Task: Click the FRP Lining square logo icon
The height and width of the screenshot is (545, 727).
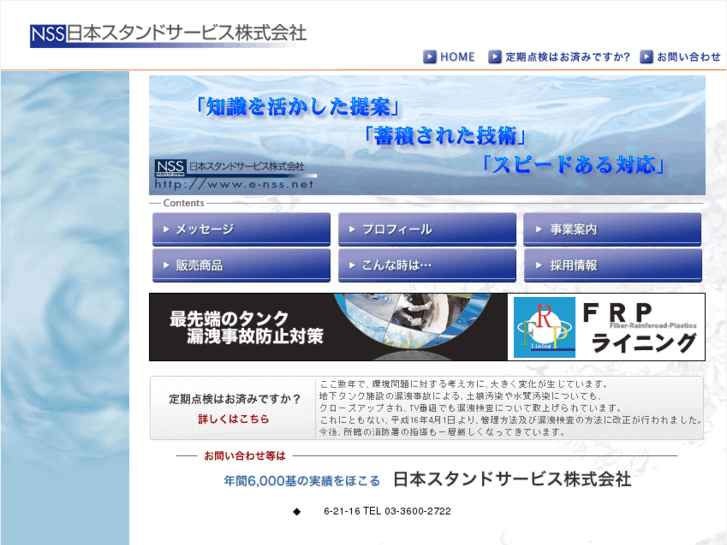Action: pos(545,327)
